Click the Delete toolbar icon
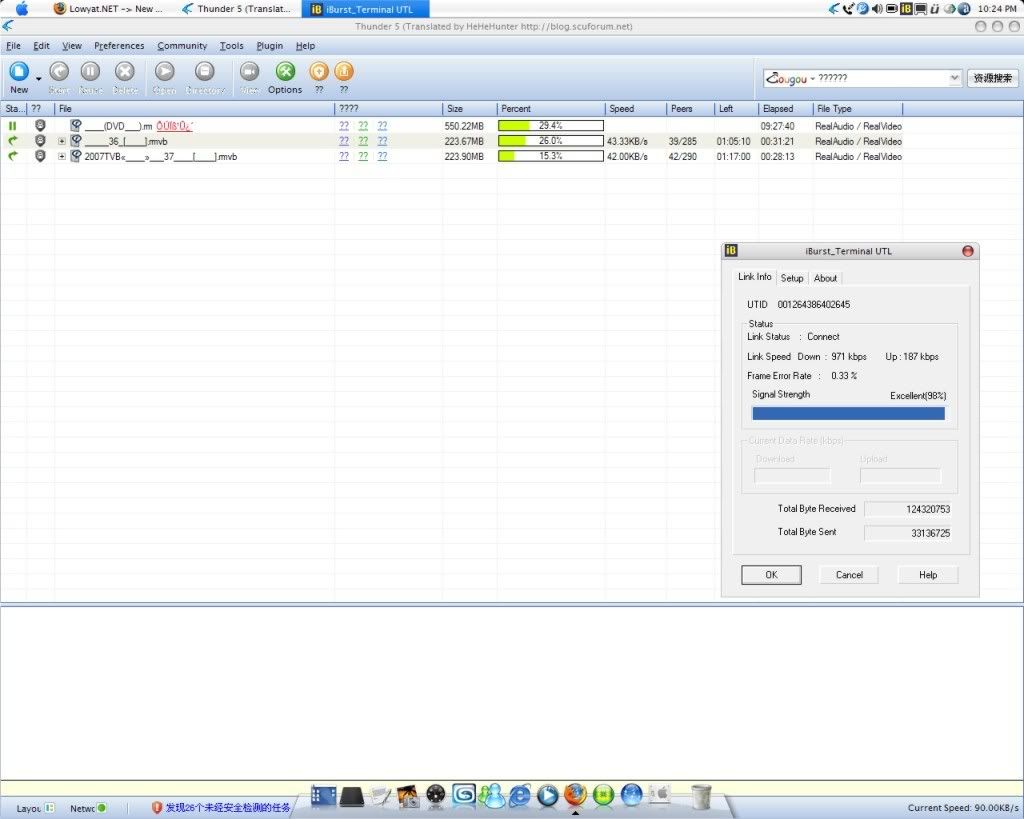The image size is (1024, 819). pos(125,72)
